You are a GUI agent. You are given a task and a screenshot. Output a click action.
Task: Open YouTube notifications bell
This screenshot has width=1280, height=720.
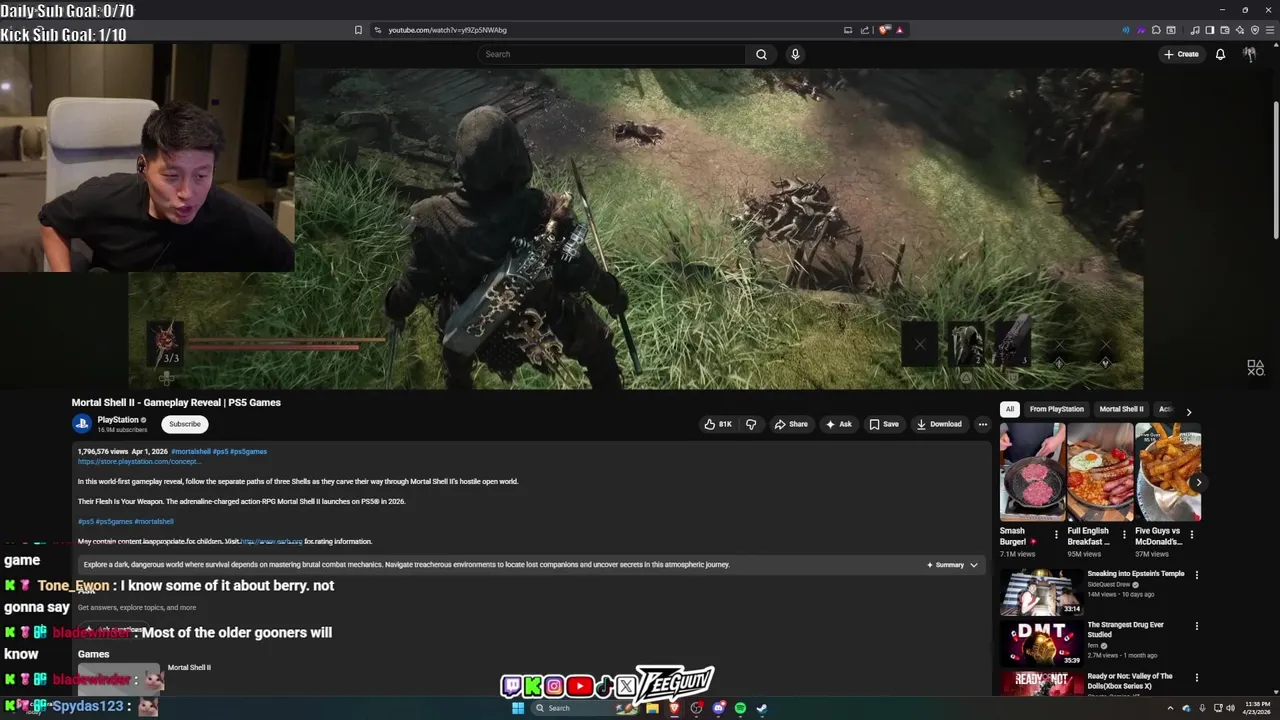(1220, 54)
